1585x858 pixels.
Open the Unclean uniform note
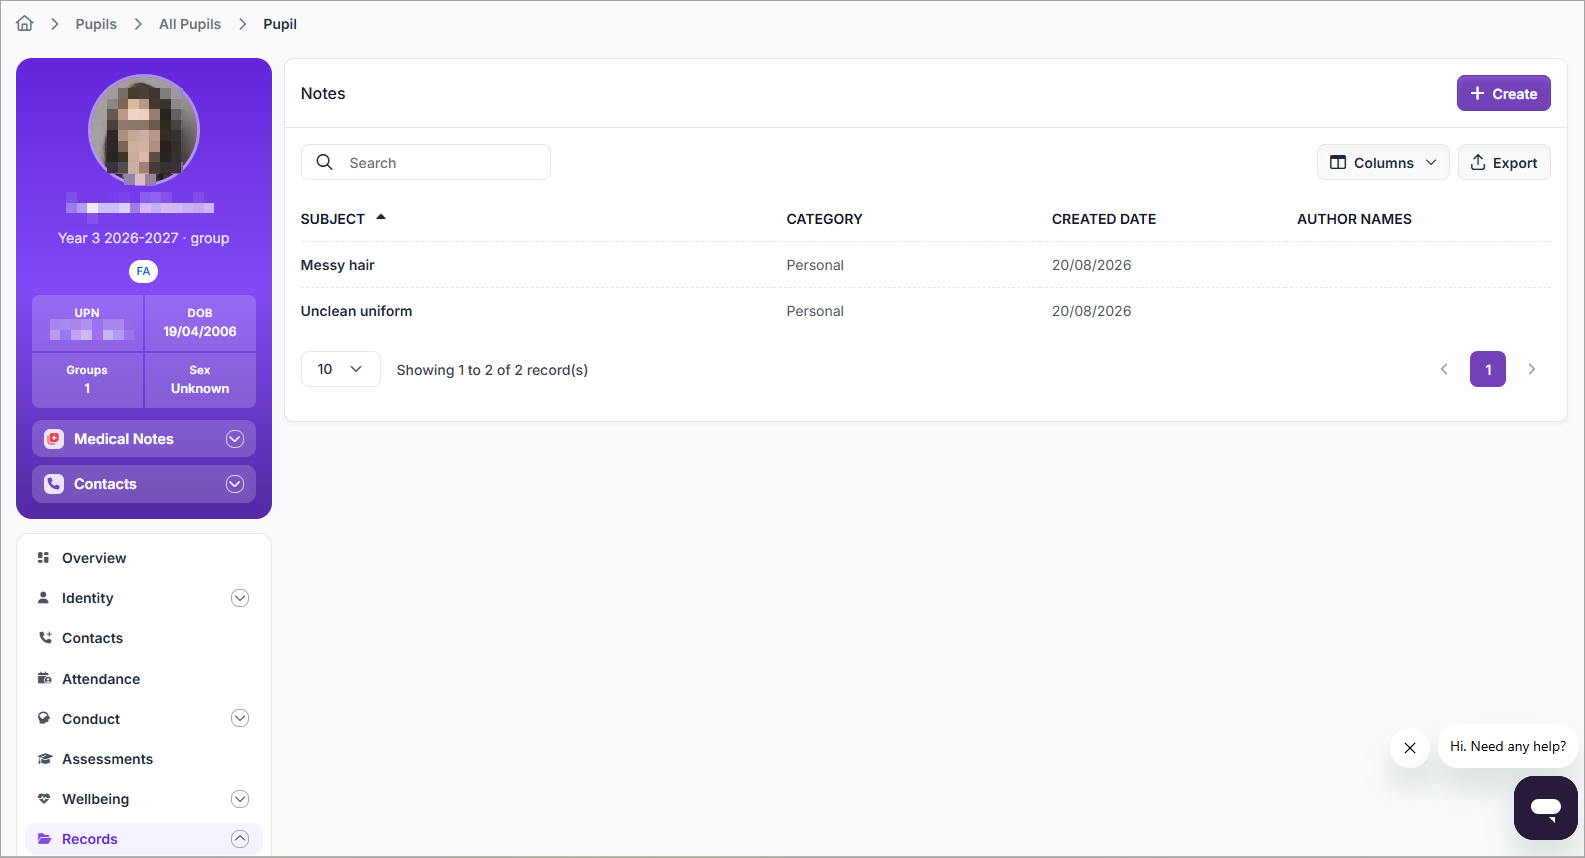tap(357, 311)
